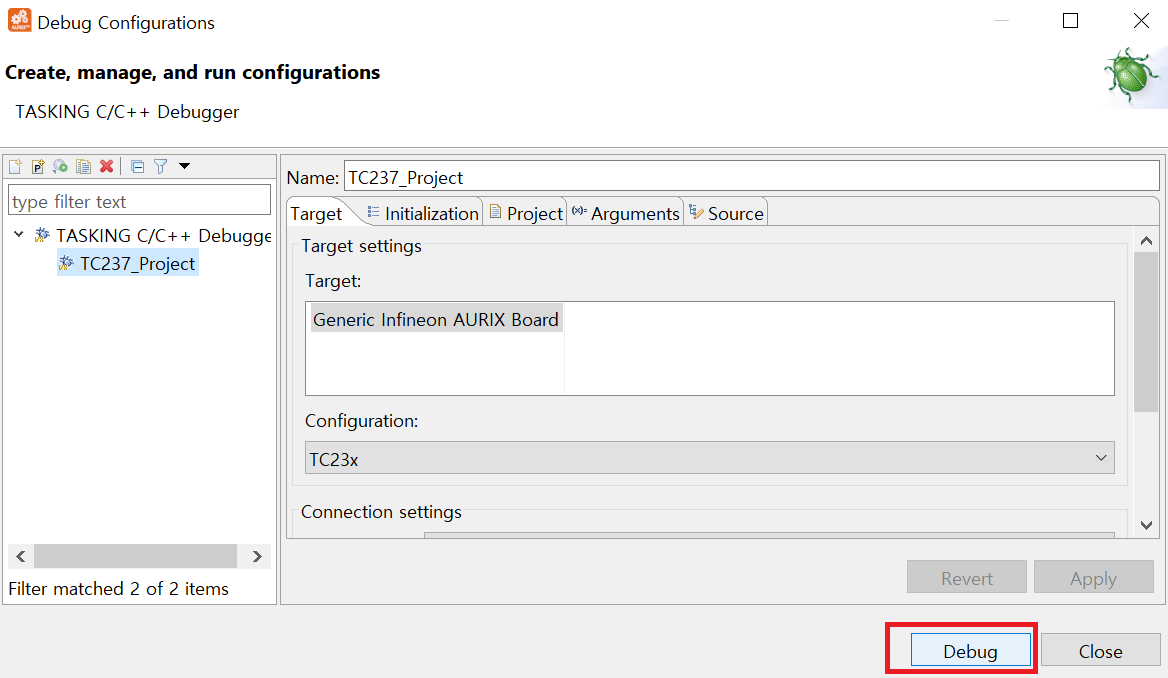The height and width of the screenshot is (678, 1168).
Task: Switch to the Target tab
Action: [x=316, y=214]
